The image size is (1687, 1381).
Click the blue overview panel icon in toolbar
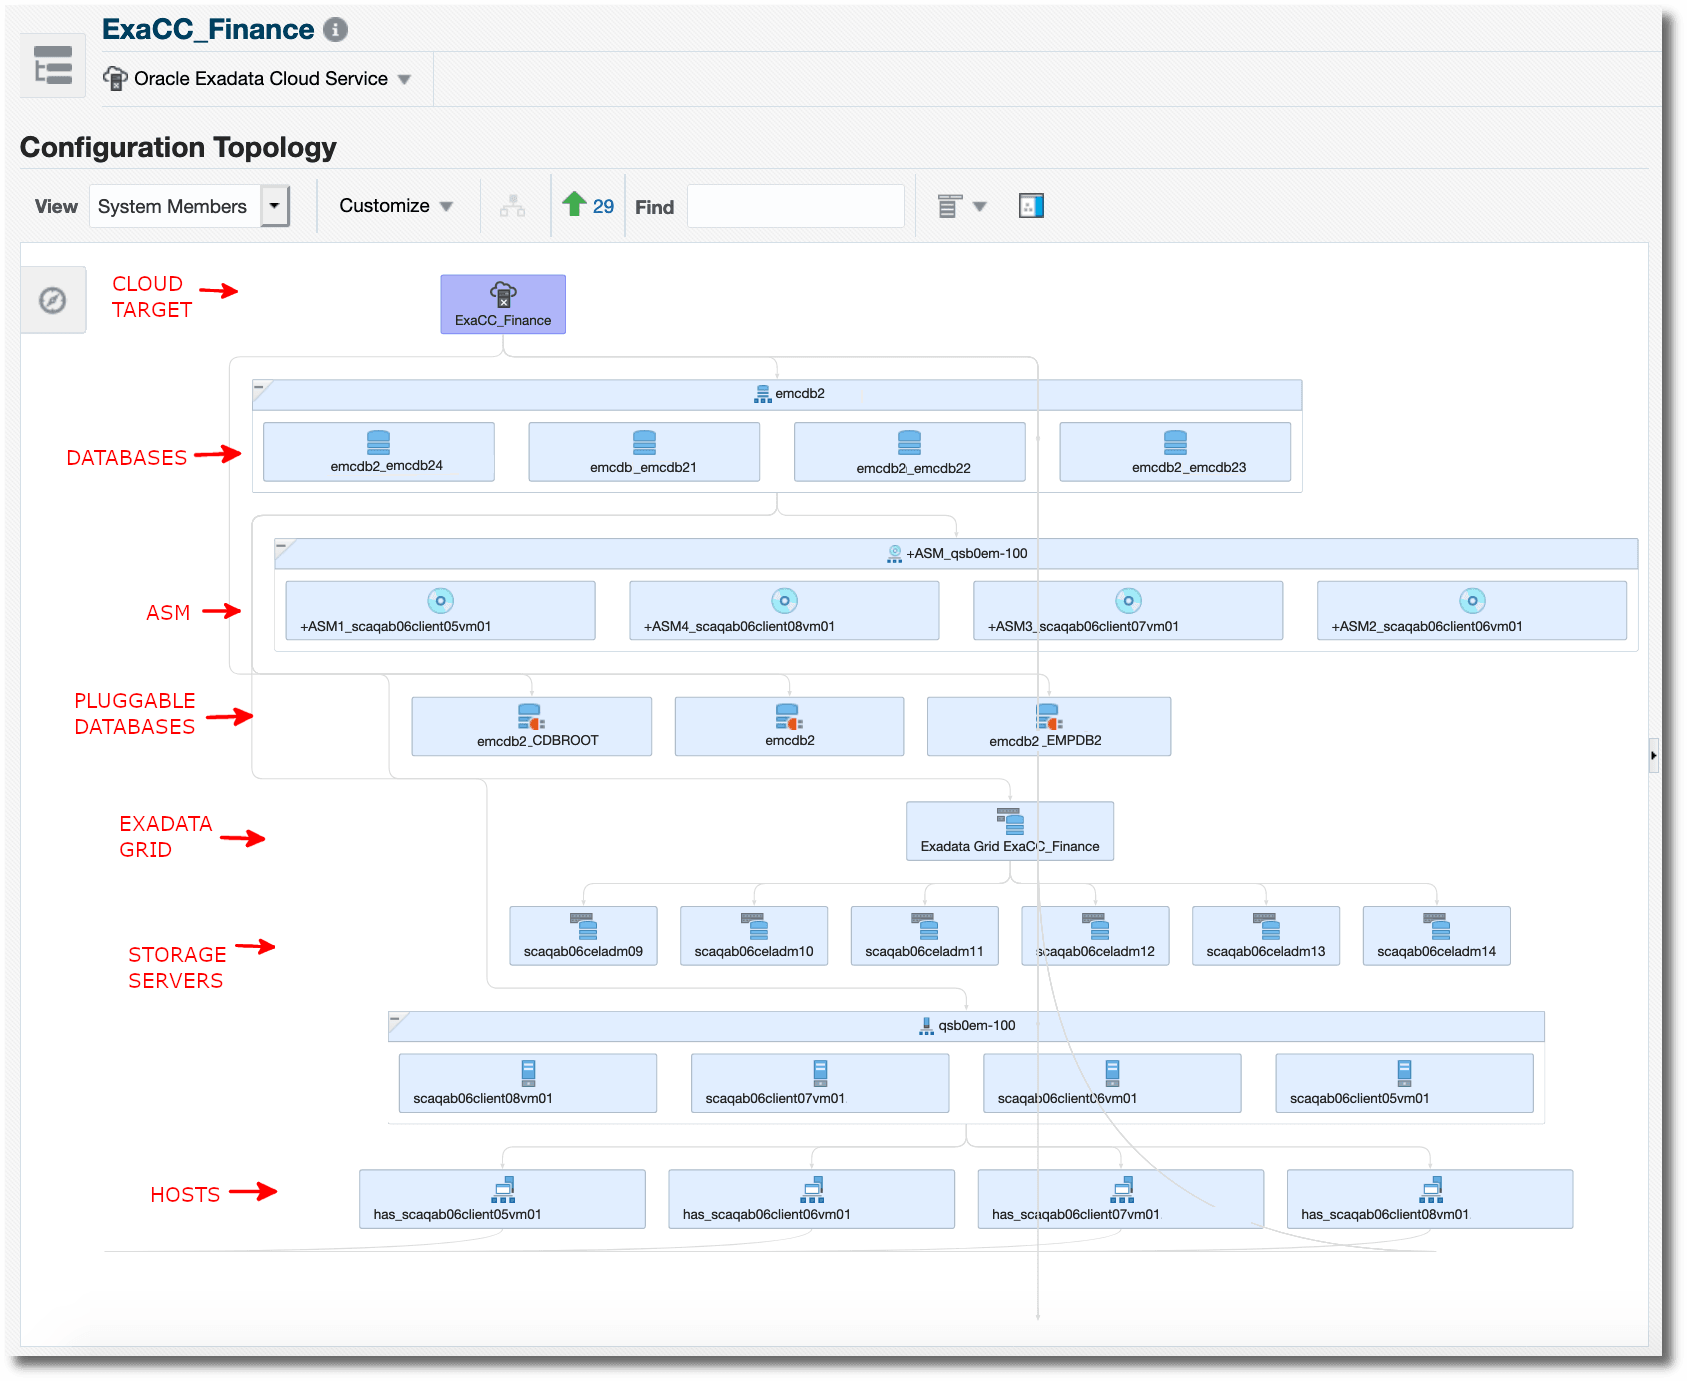coord(1032,205)
